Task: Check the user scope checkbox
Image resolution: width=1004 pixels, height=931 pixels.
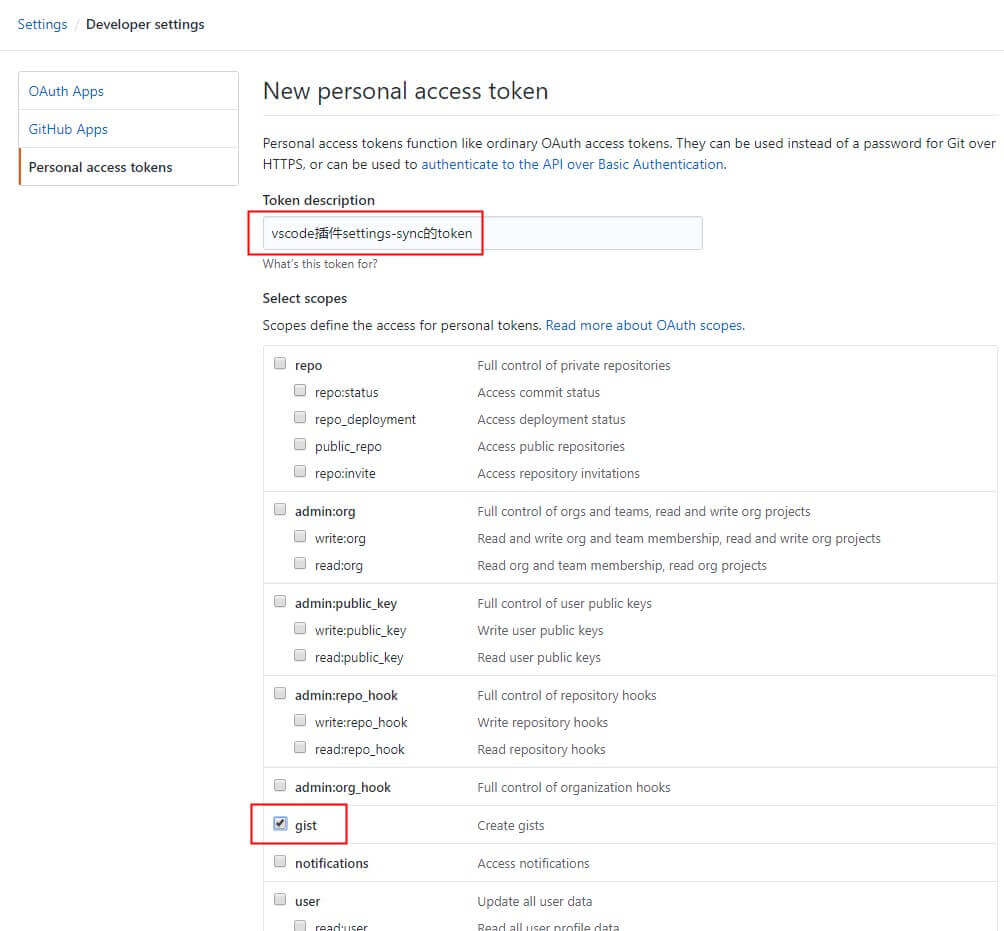Action: tap(280, 900)
